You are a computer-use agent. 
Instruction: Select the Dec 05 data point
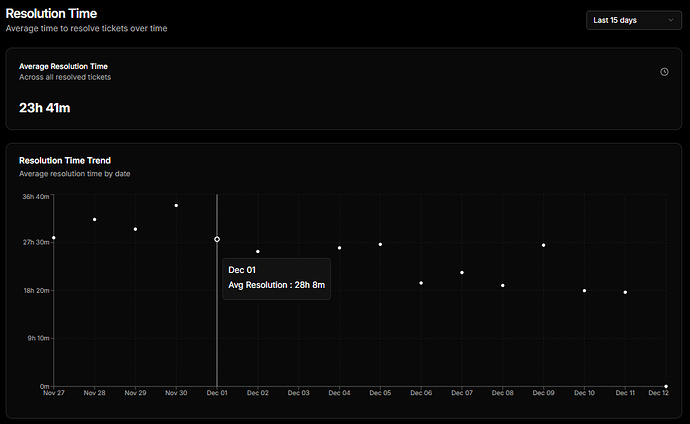[380, 244]
